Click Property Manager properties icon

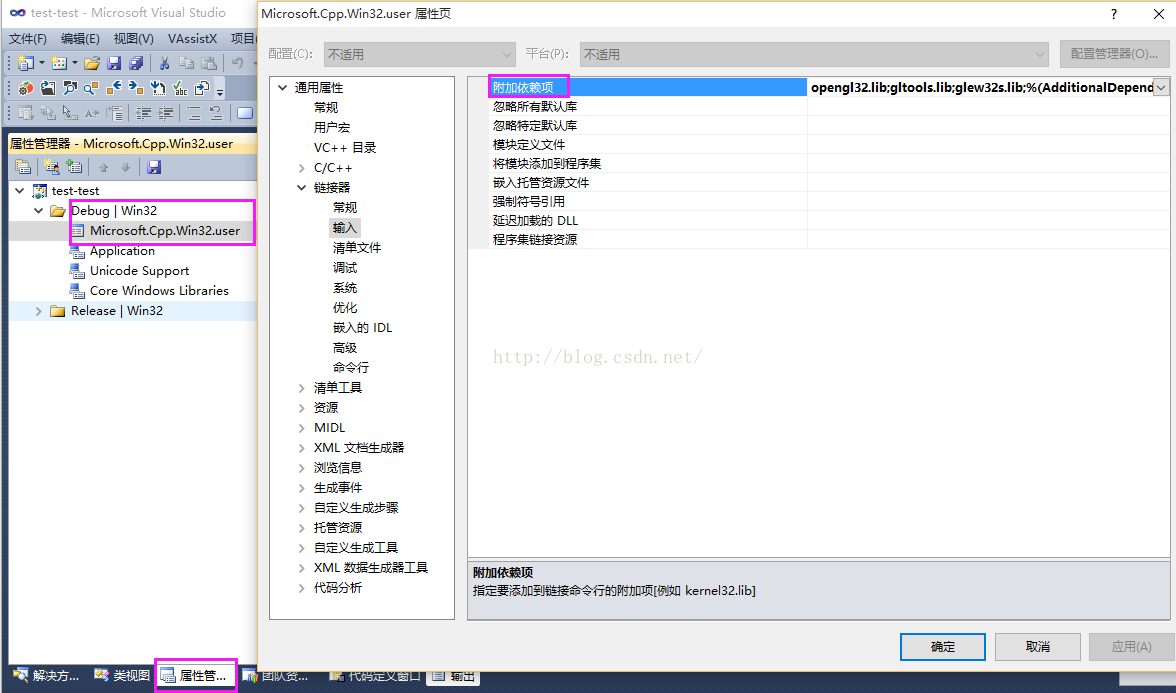[23, 167]
